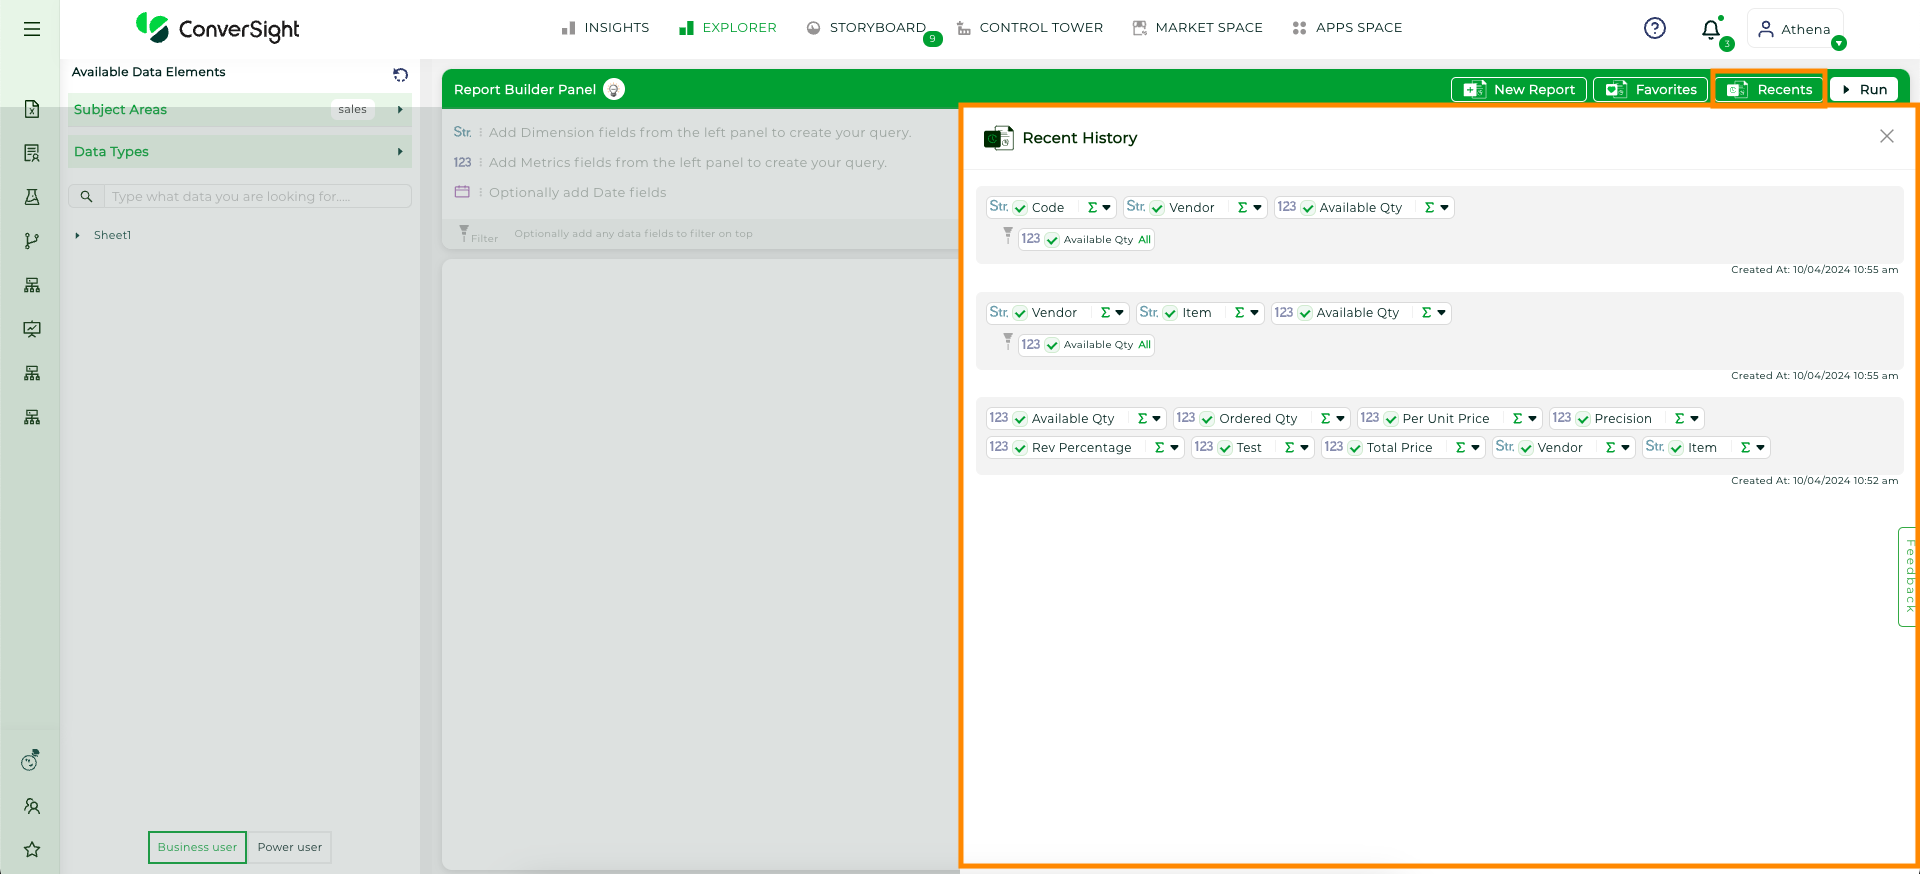Open the Market Space tab

click(x=1197, y=28)
